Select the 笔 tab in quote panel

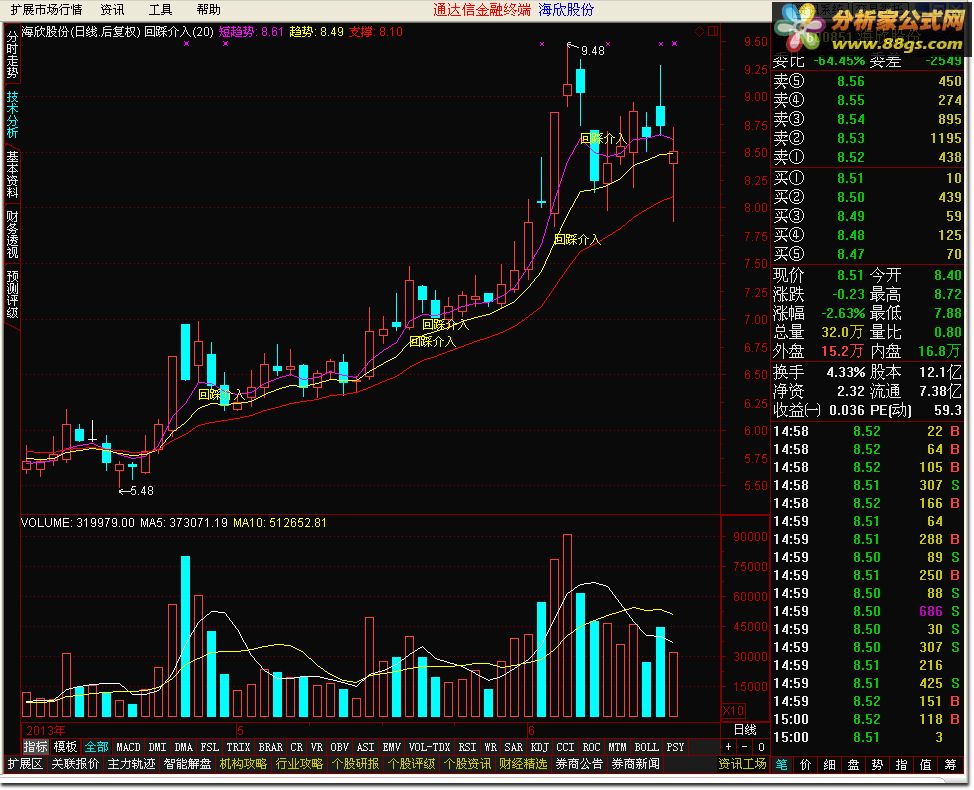[x=781, y=765]
